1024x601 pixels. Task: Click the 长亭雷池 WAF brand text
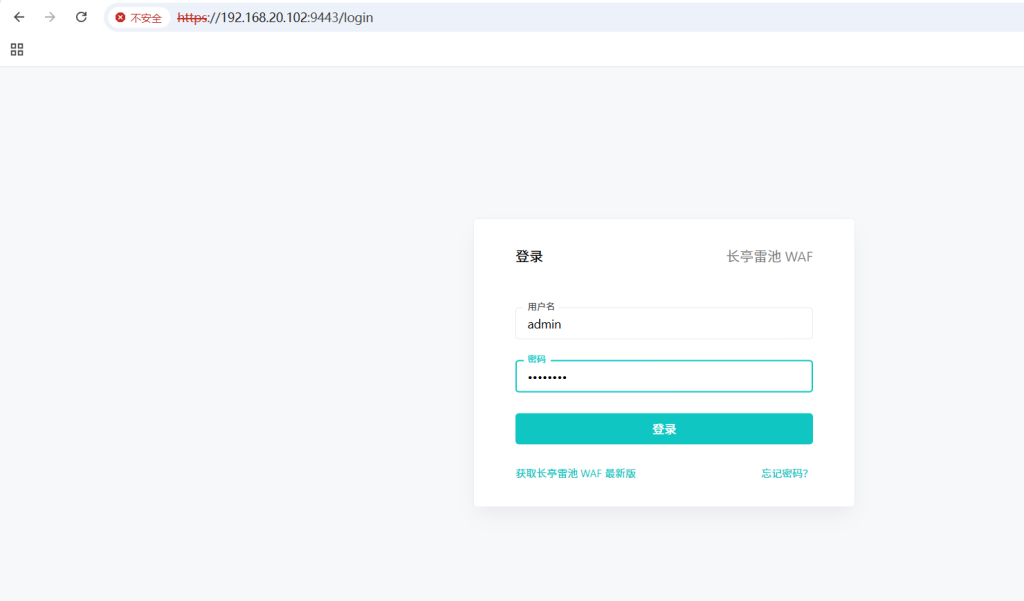coord(769,257)
